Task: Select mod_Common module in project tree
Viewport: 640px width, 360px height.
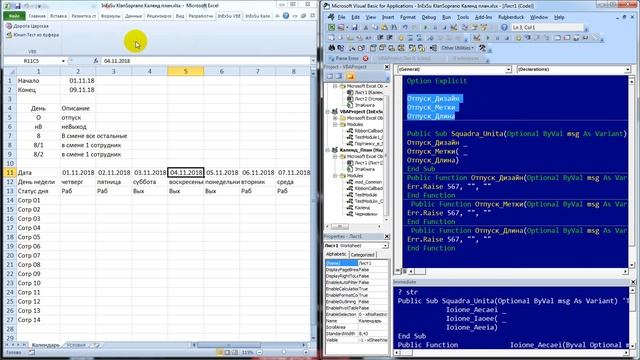Action: pos(364,182)
